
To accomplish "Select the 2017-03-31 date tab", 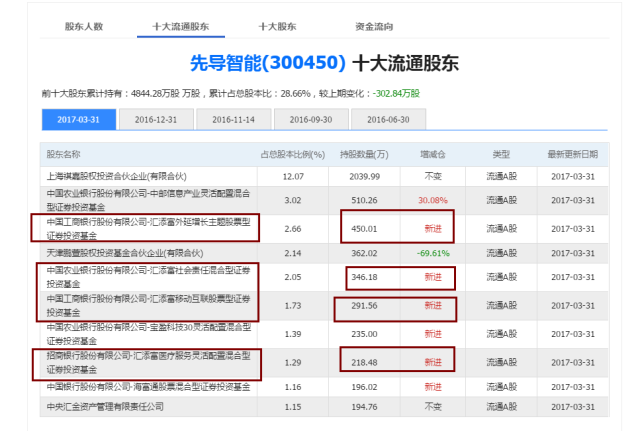I will tap(79, 120).
